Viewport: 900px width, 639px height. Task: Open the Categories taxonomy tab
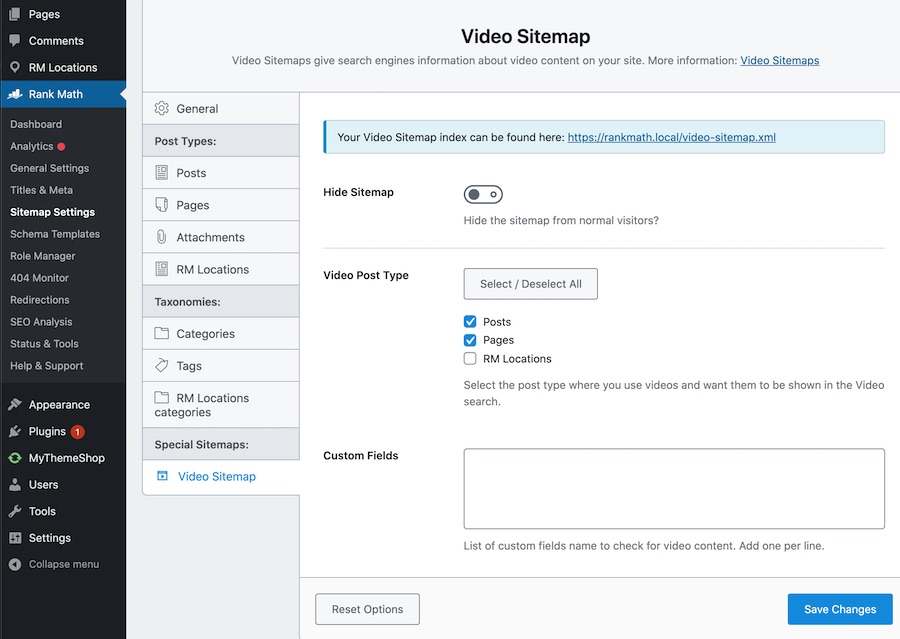[205, 334]
